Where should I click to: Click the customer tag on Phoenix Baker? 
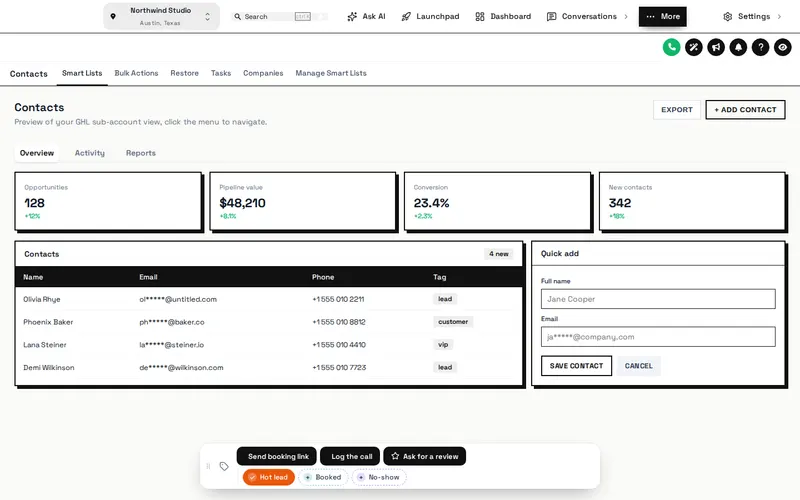pyautogui.click(x=453, y=322)
